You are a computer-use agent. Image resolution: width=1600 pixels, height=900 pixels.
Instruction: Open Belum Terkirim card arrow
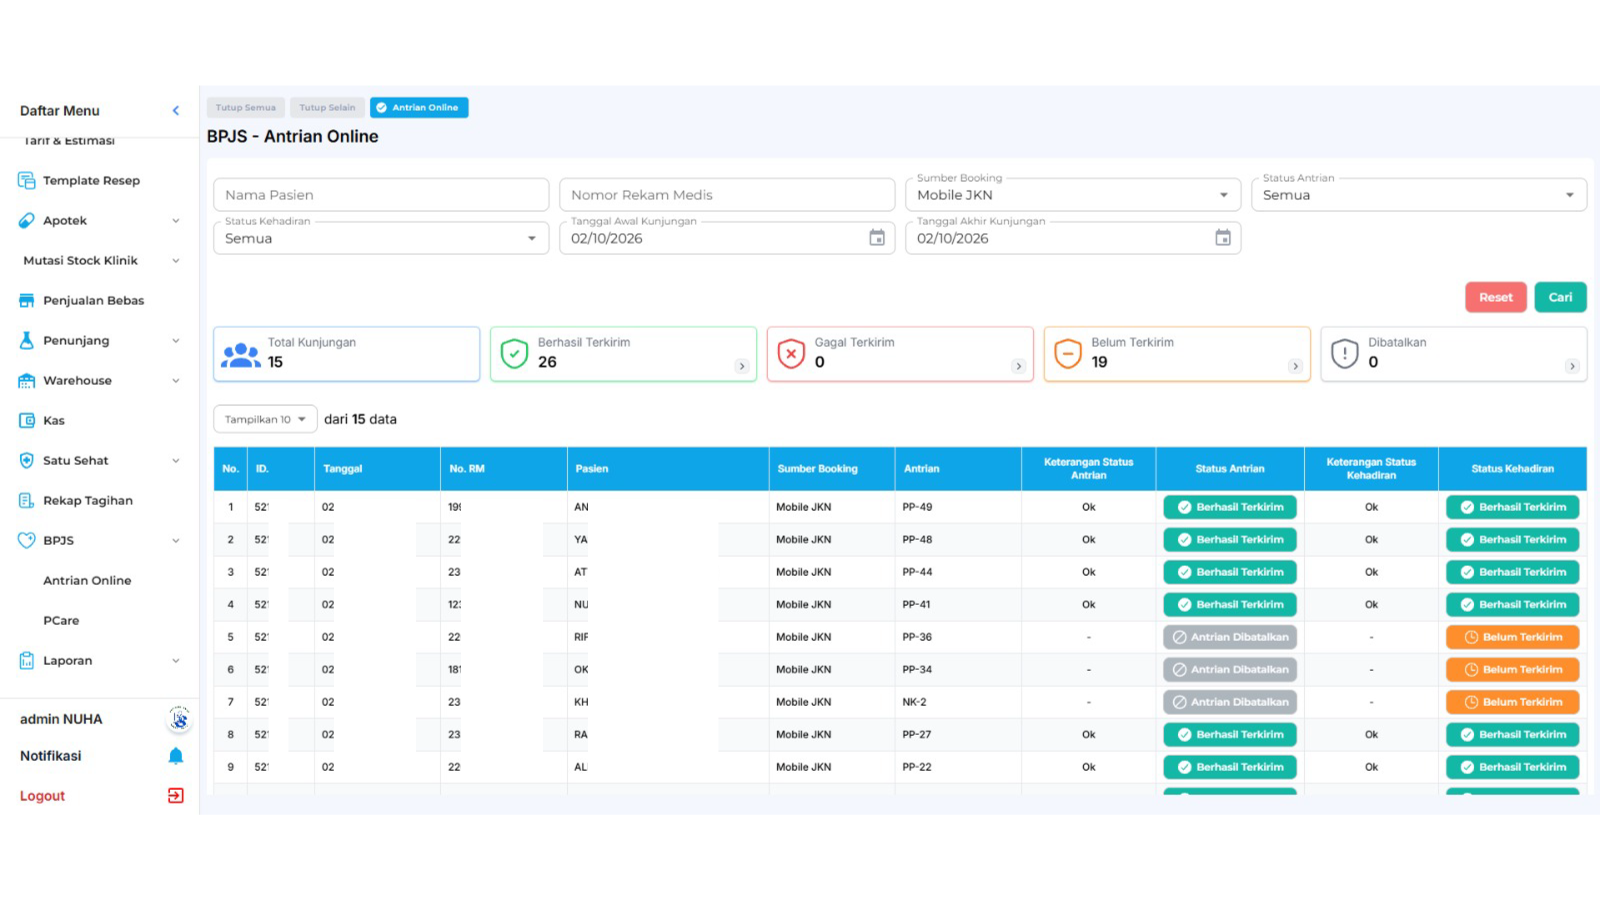click(x=1296, y=366)
